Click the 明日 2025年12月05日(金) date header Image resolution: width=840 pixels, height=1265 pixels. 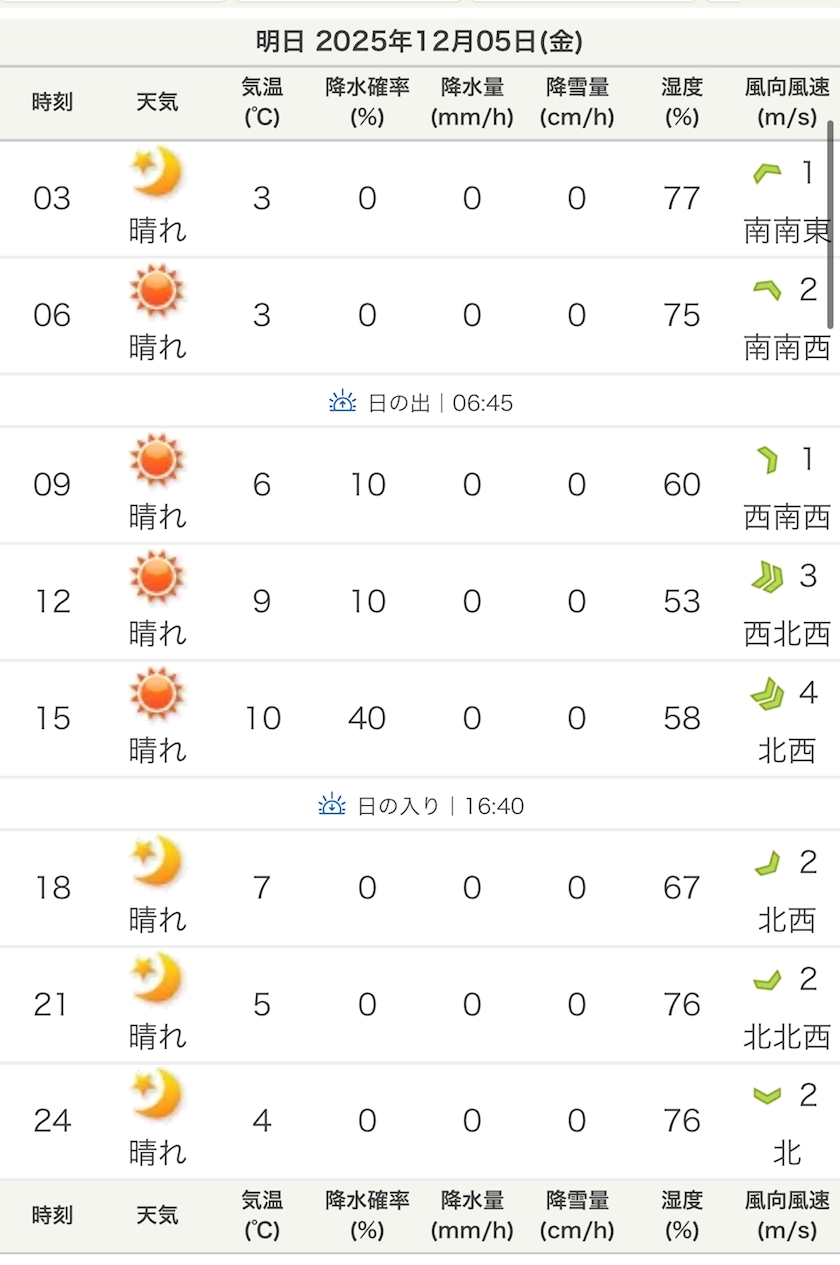click(x=419, y=42)
